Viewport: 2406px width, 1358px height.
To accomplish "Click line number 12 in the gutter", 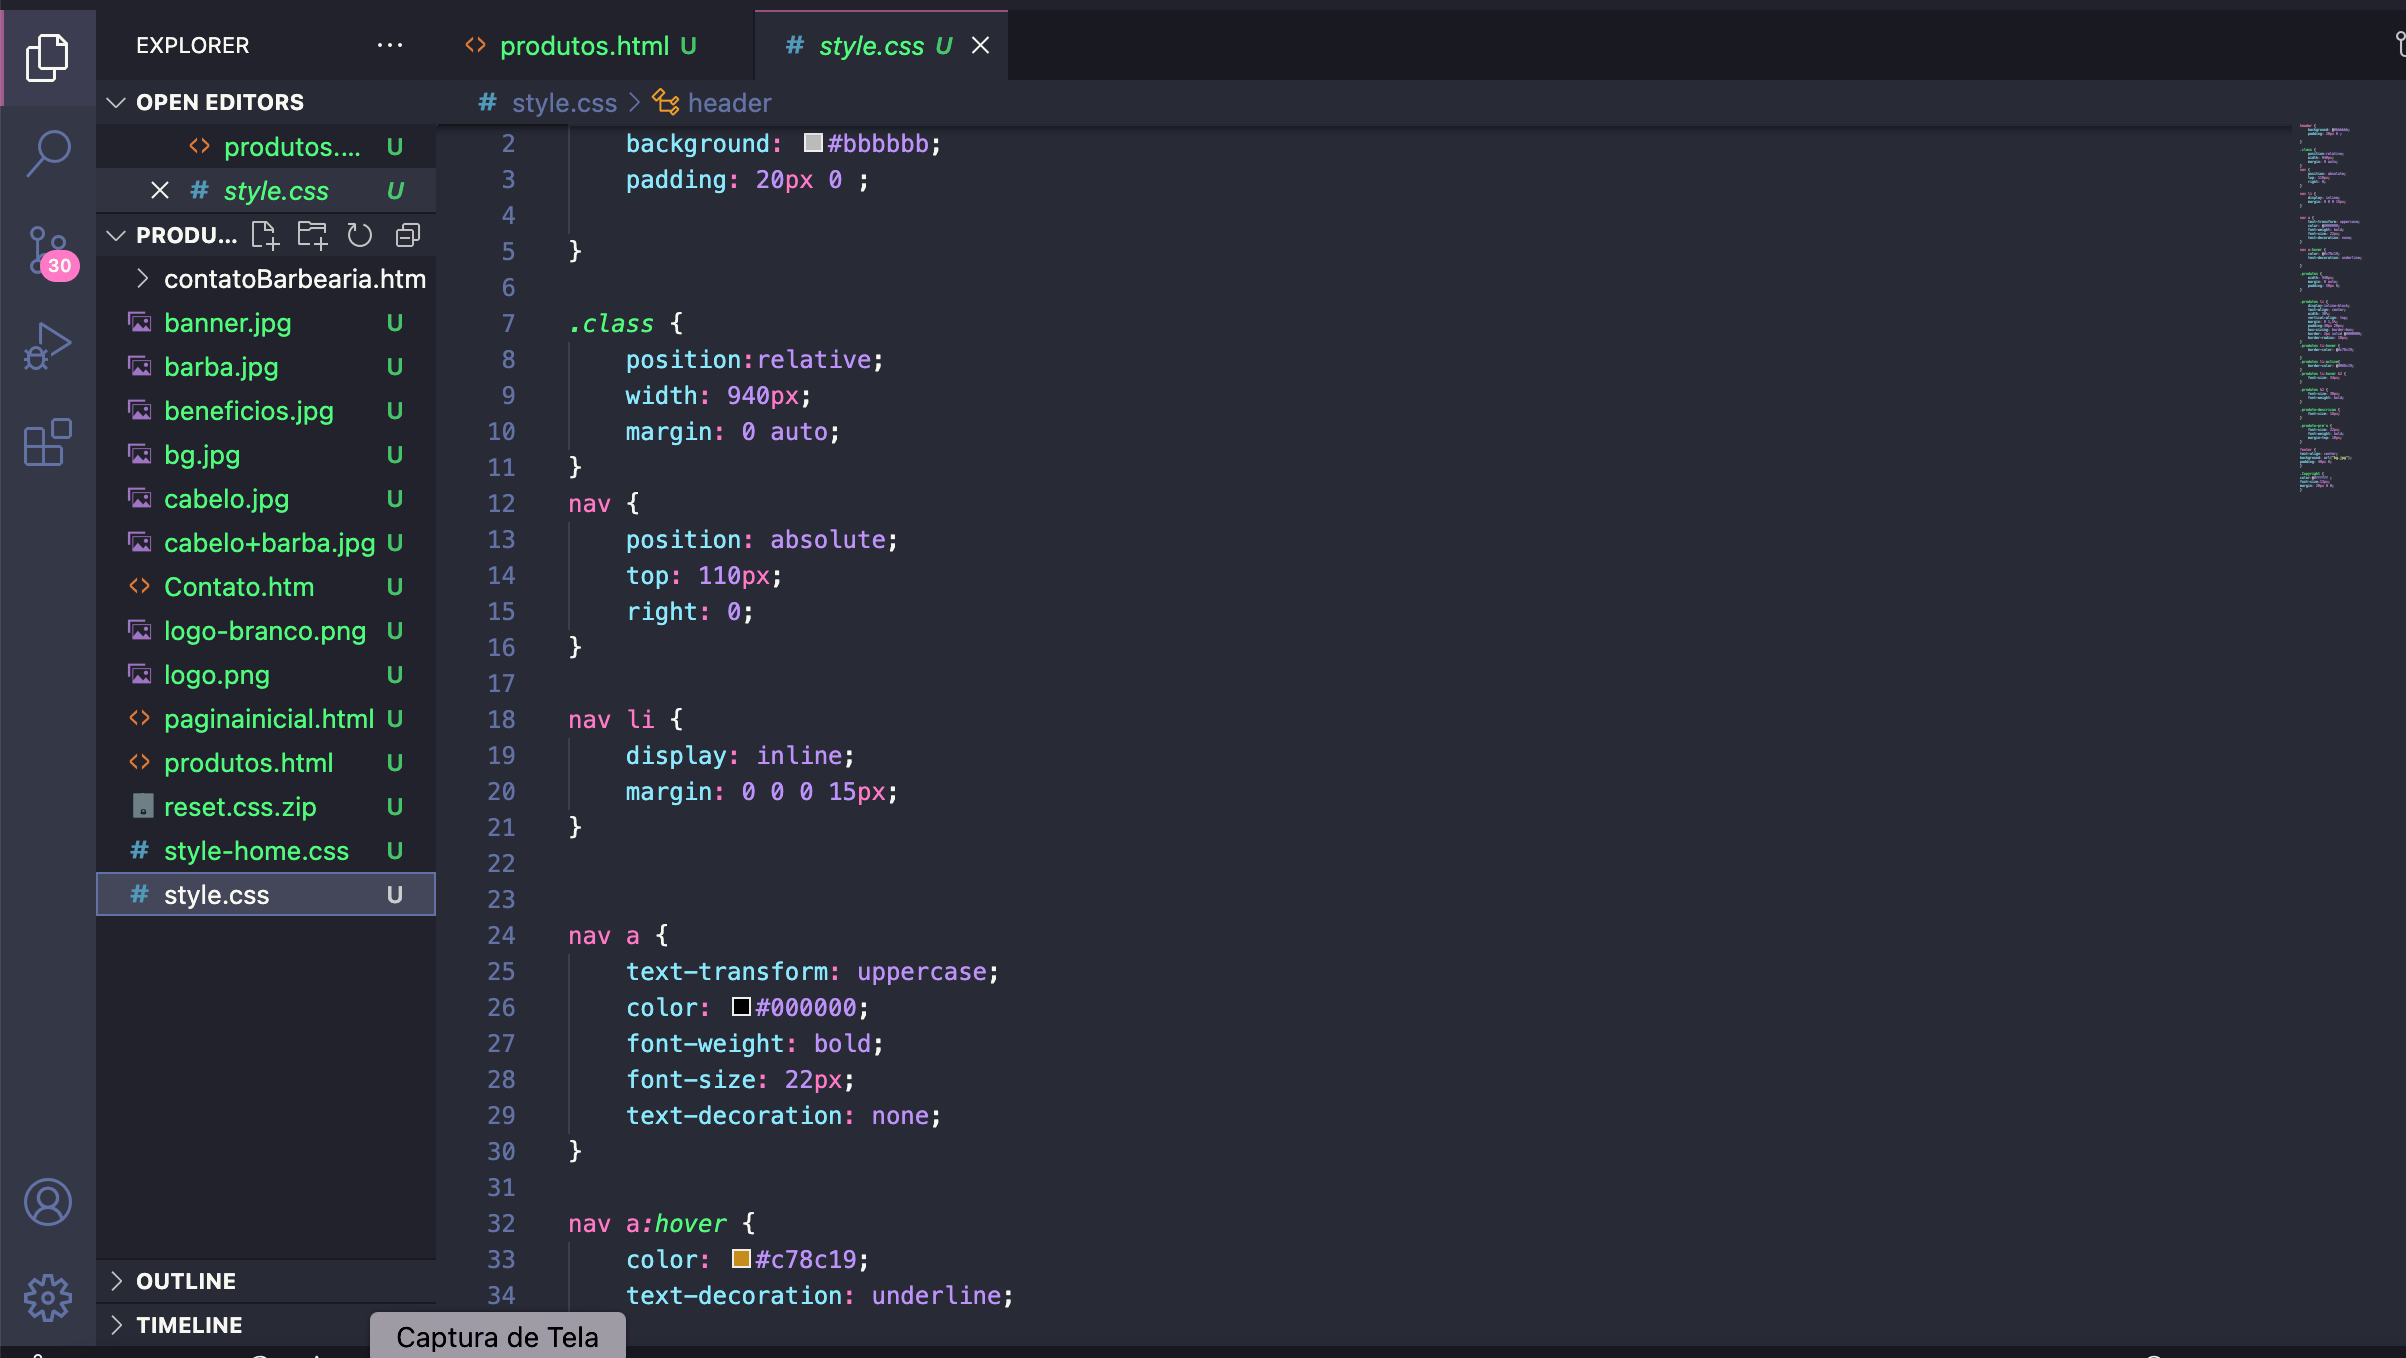I will pos(501,503).
